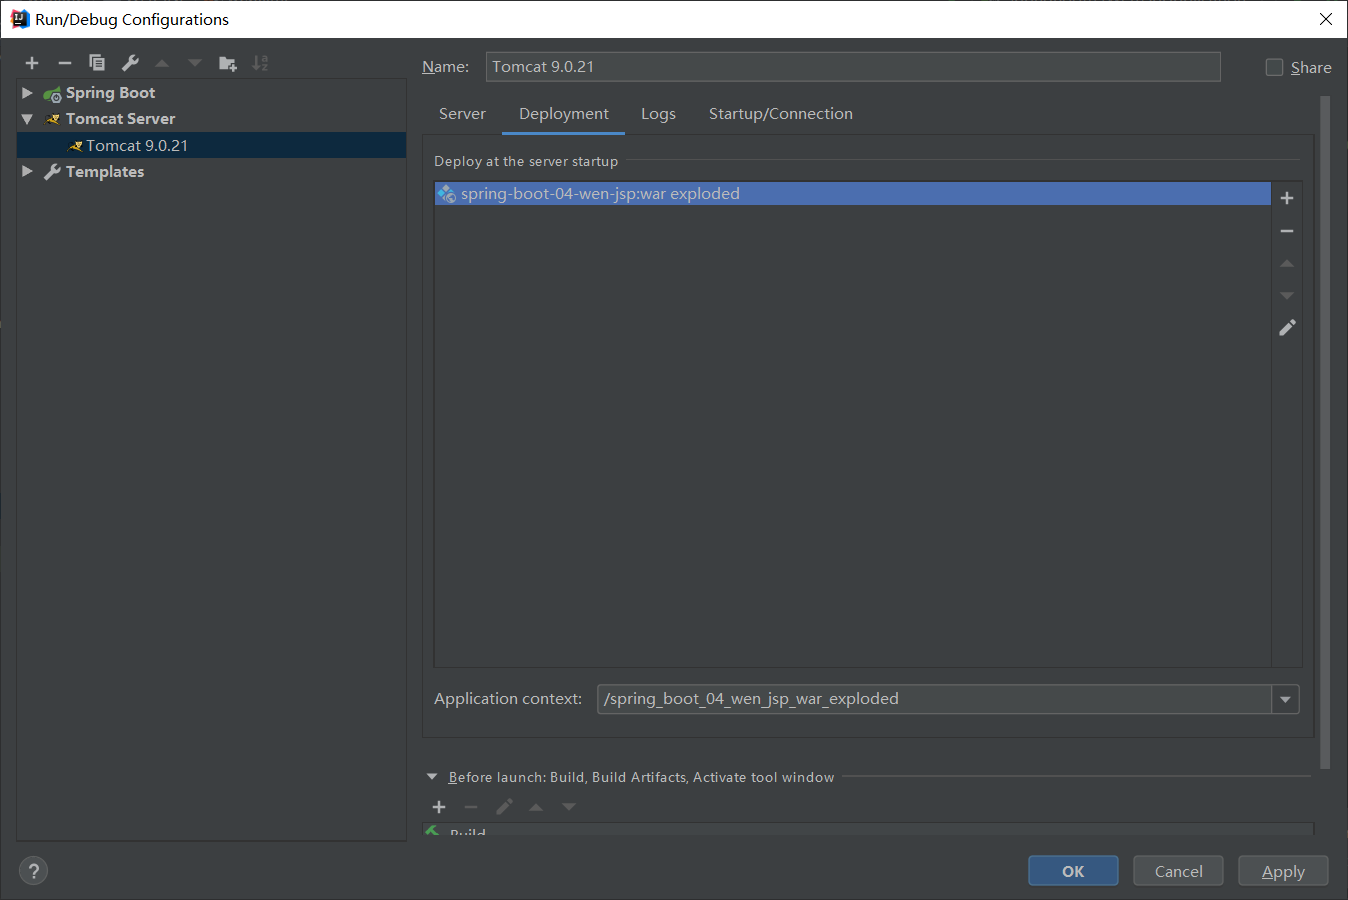Click artifact icon of spring-boot-04-wen-jsp row
The image size is (1348, 900).
(x=447, y=194)
